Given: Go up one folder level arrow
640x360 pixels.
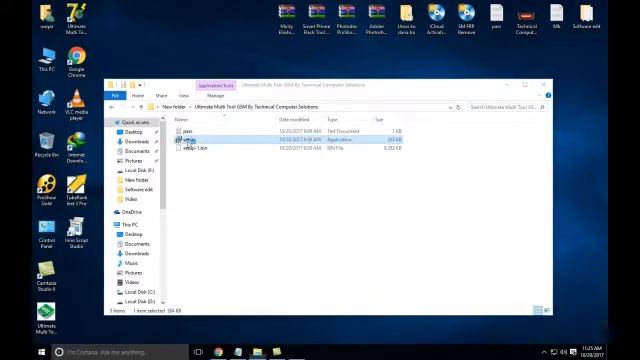Looking at the screenshot, I should (x=141, y=107).
